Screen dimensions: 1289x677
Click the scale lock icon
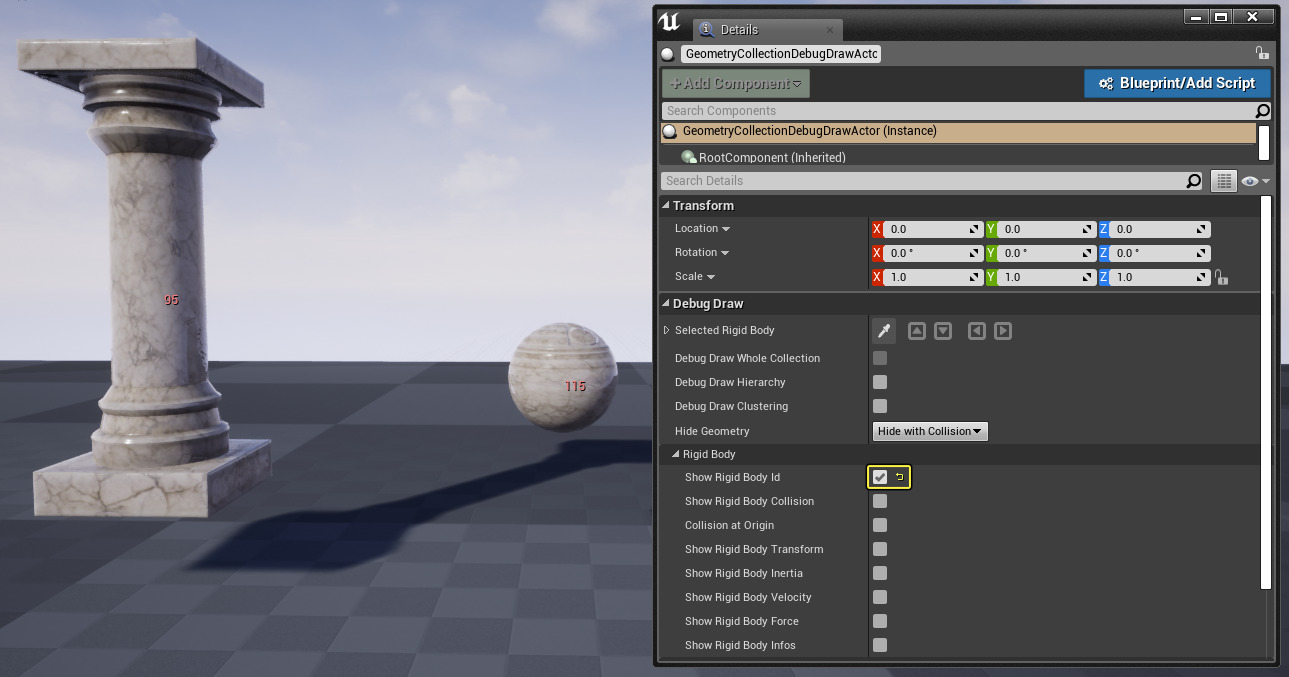(x=1222, y=277)
